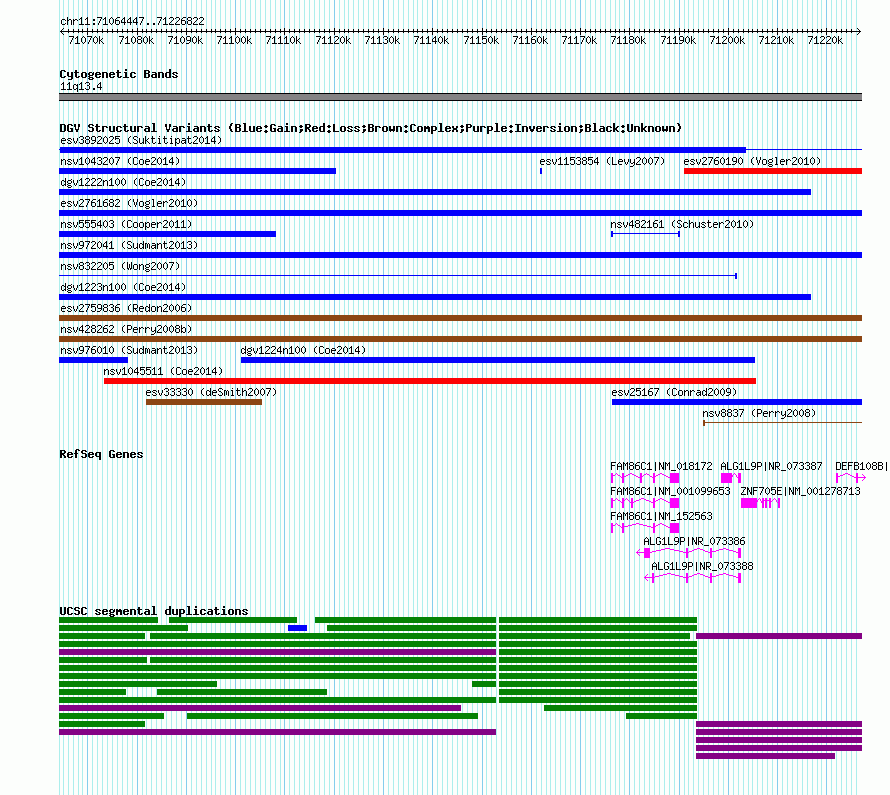Select the nsv1043207 (Coe2014) gain bar

pos(198,171)
